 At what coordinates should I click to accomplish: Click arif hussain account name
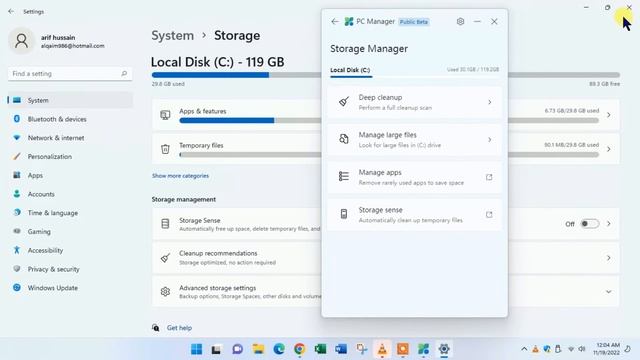[x=58, y=38]
